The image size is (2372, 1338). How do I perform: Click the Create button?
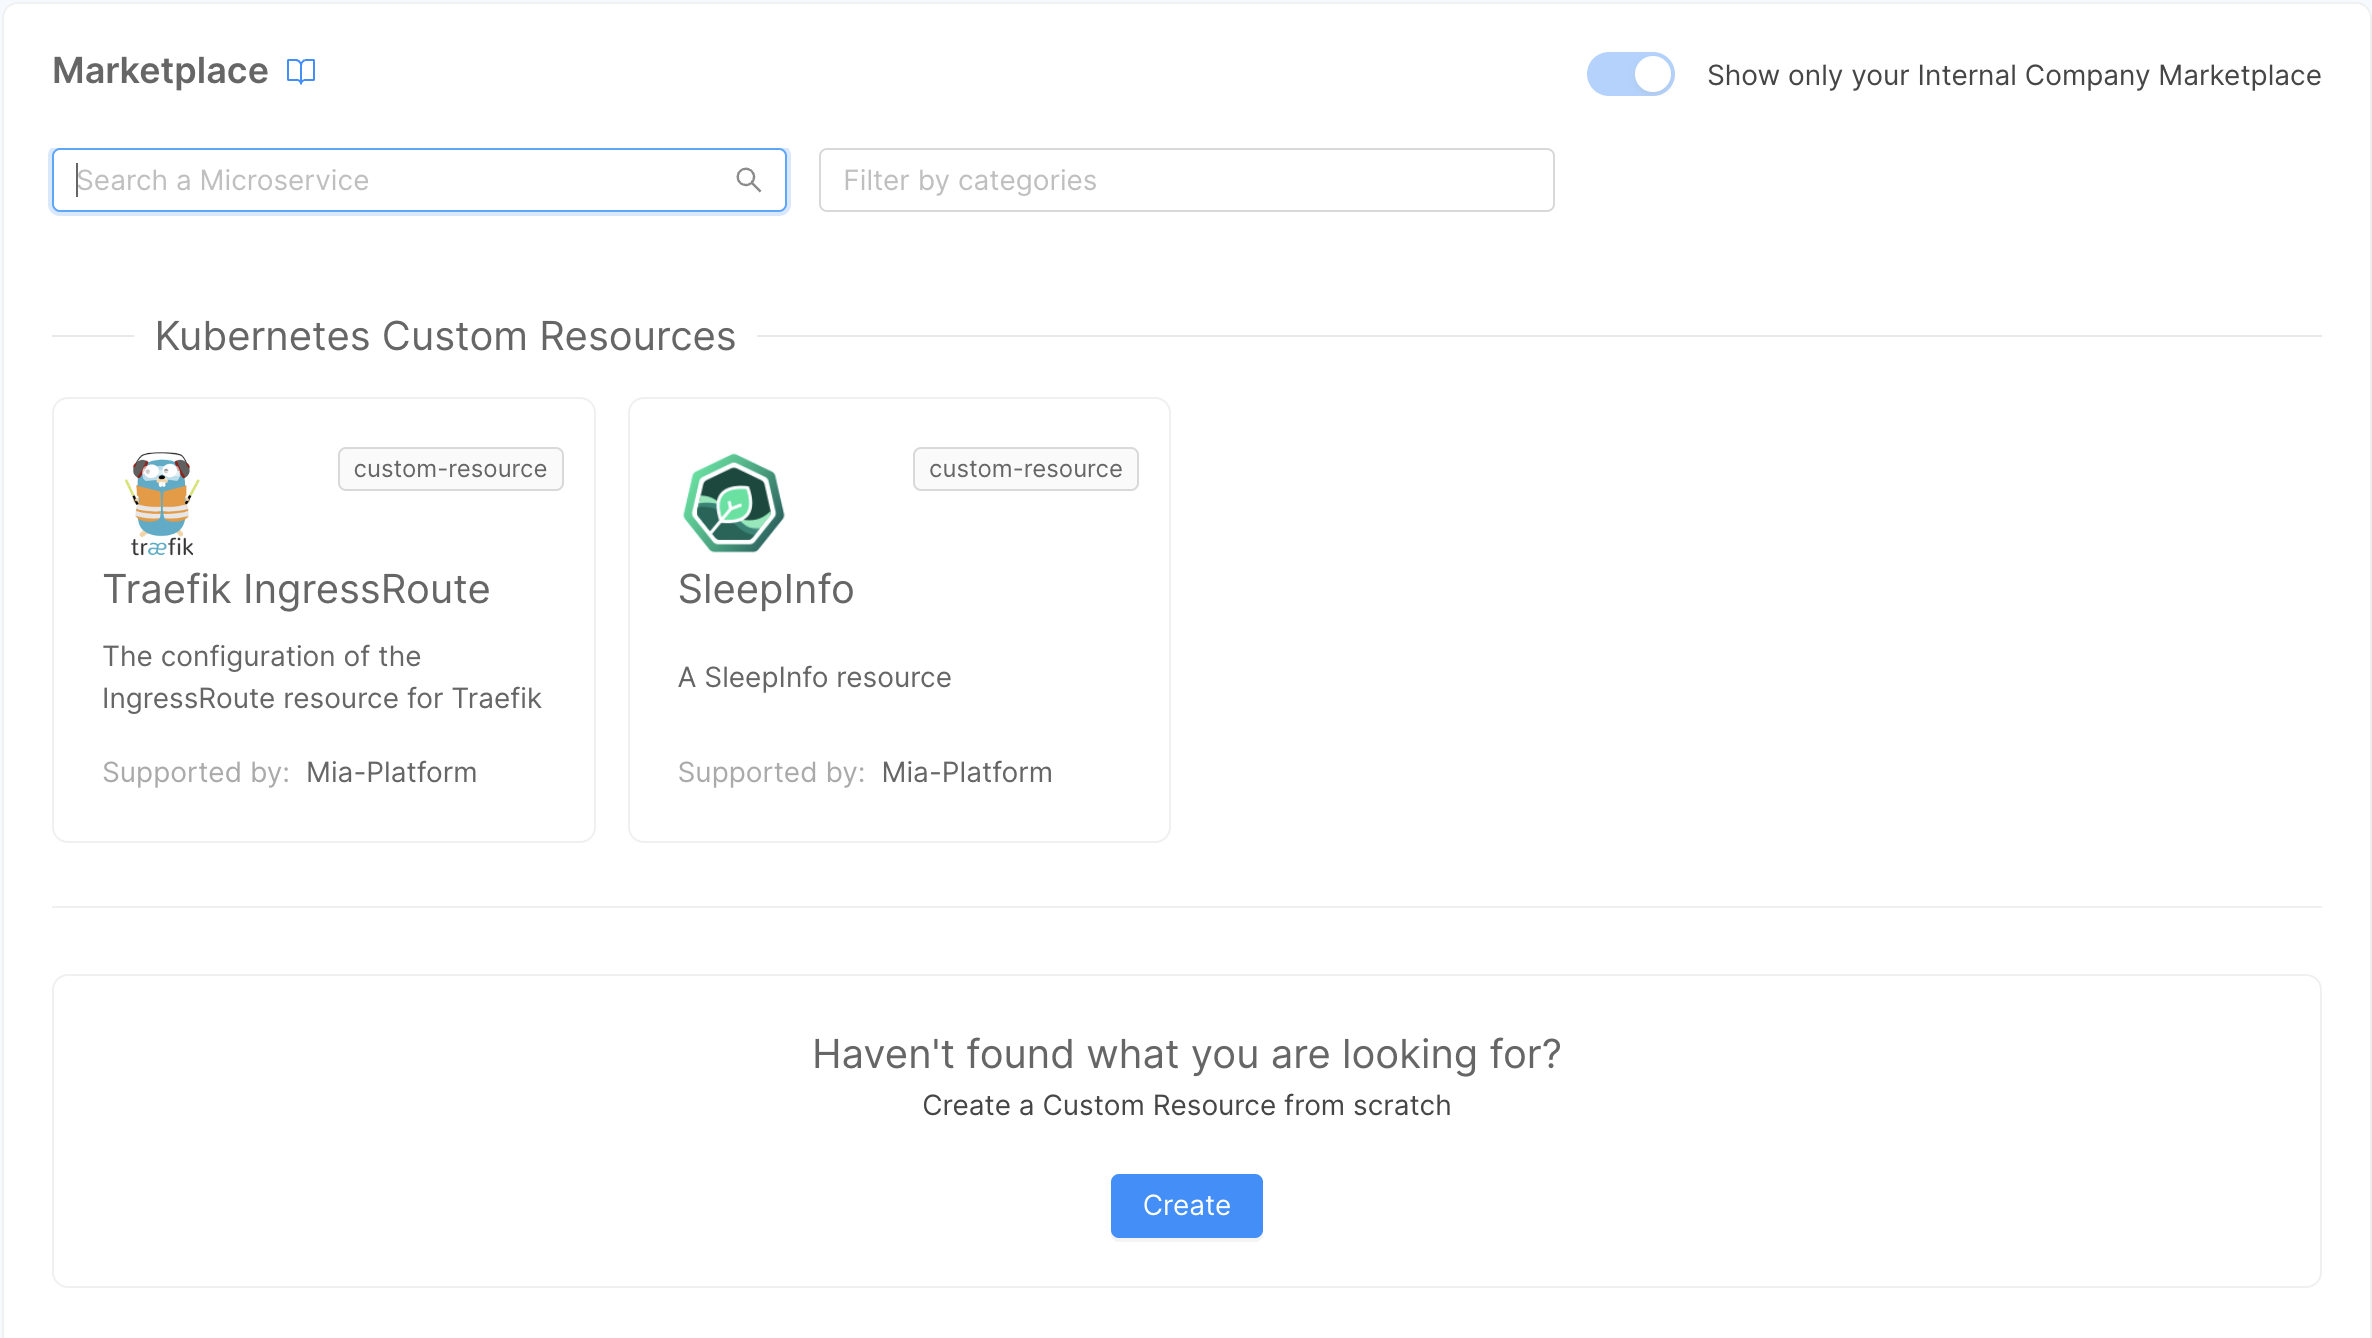[x=1186, y=1205]
